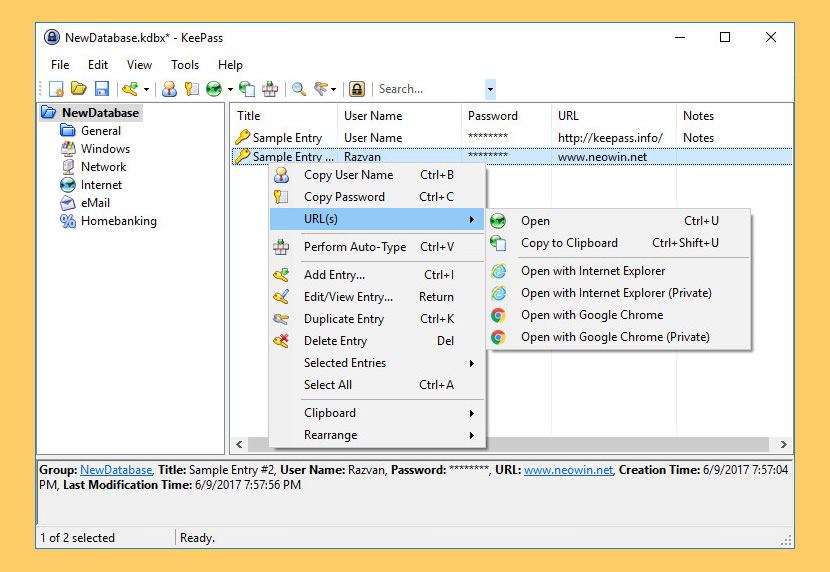Save the database with the floppy icon
This screenshot has width=830, height=572.
102,89
